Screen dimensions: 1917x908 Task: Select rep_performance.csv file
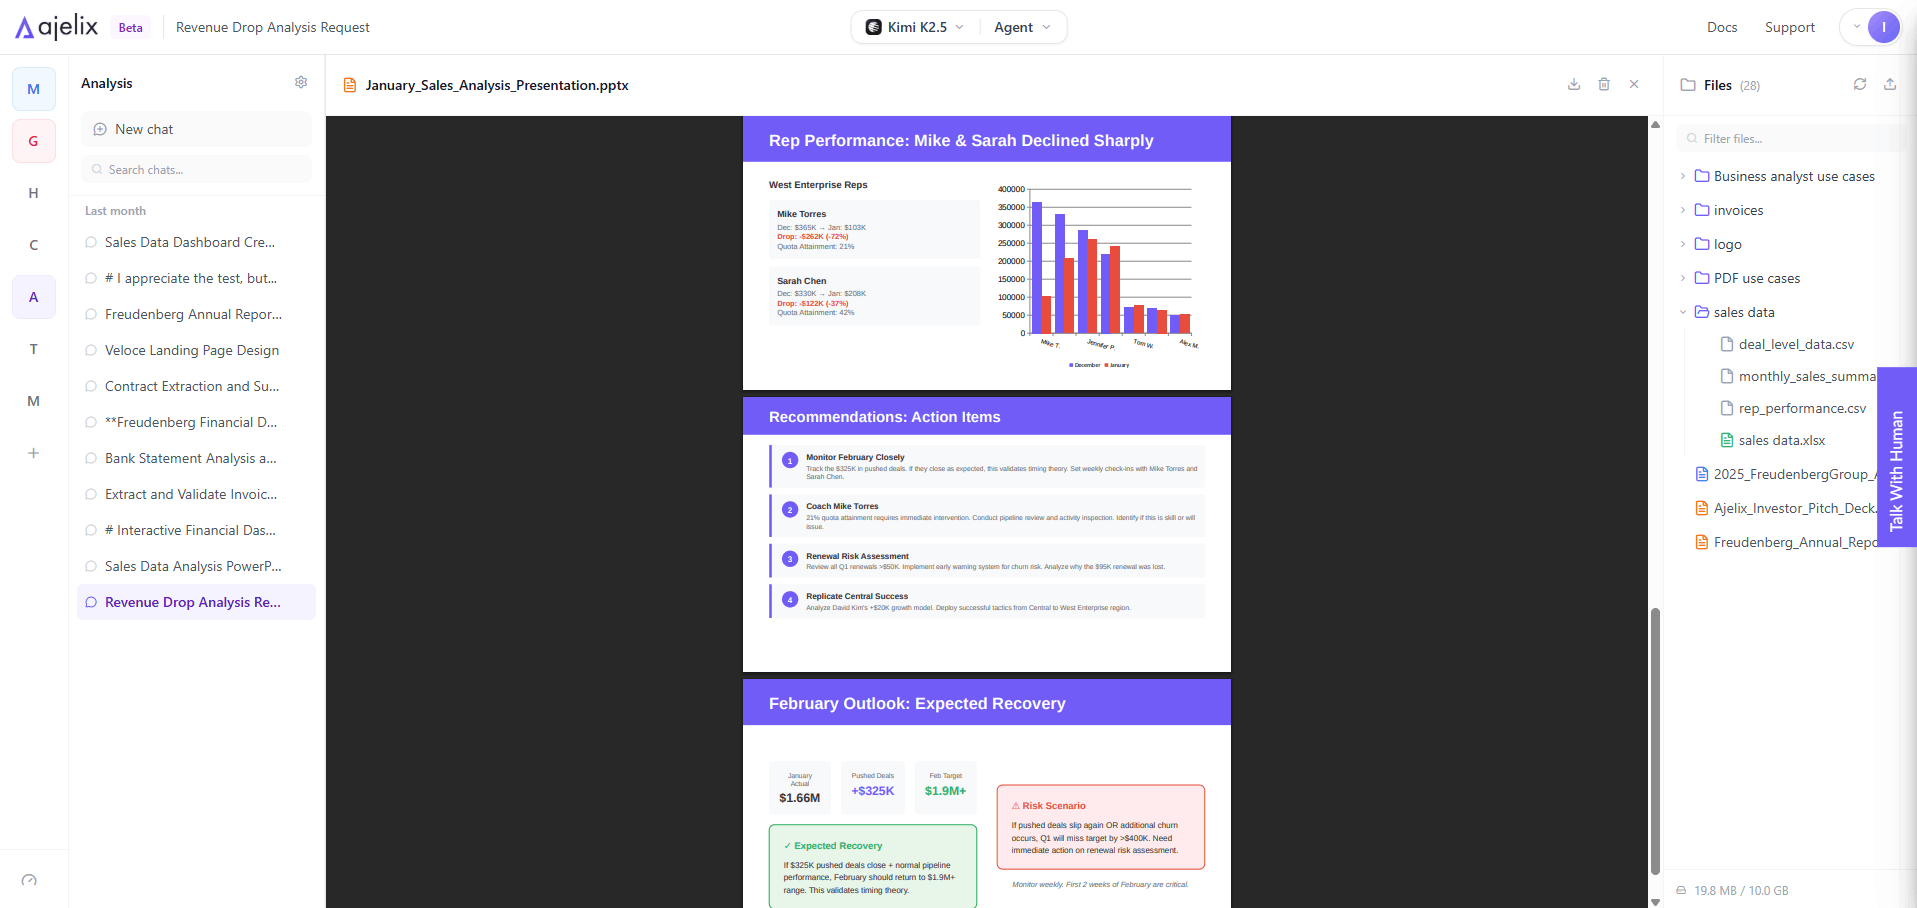point(1801,408)
